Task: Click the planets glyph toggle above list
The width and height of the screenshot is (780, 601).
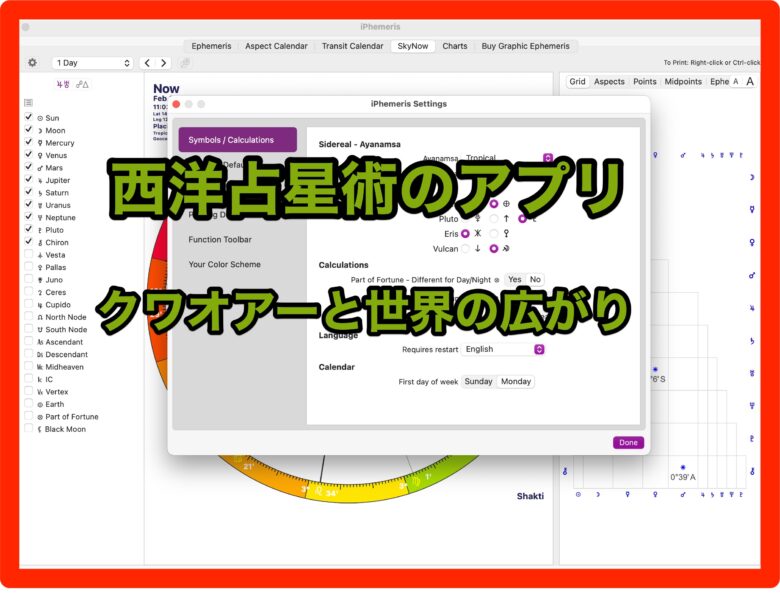Action: 63,85
